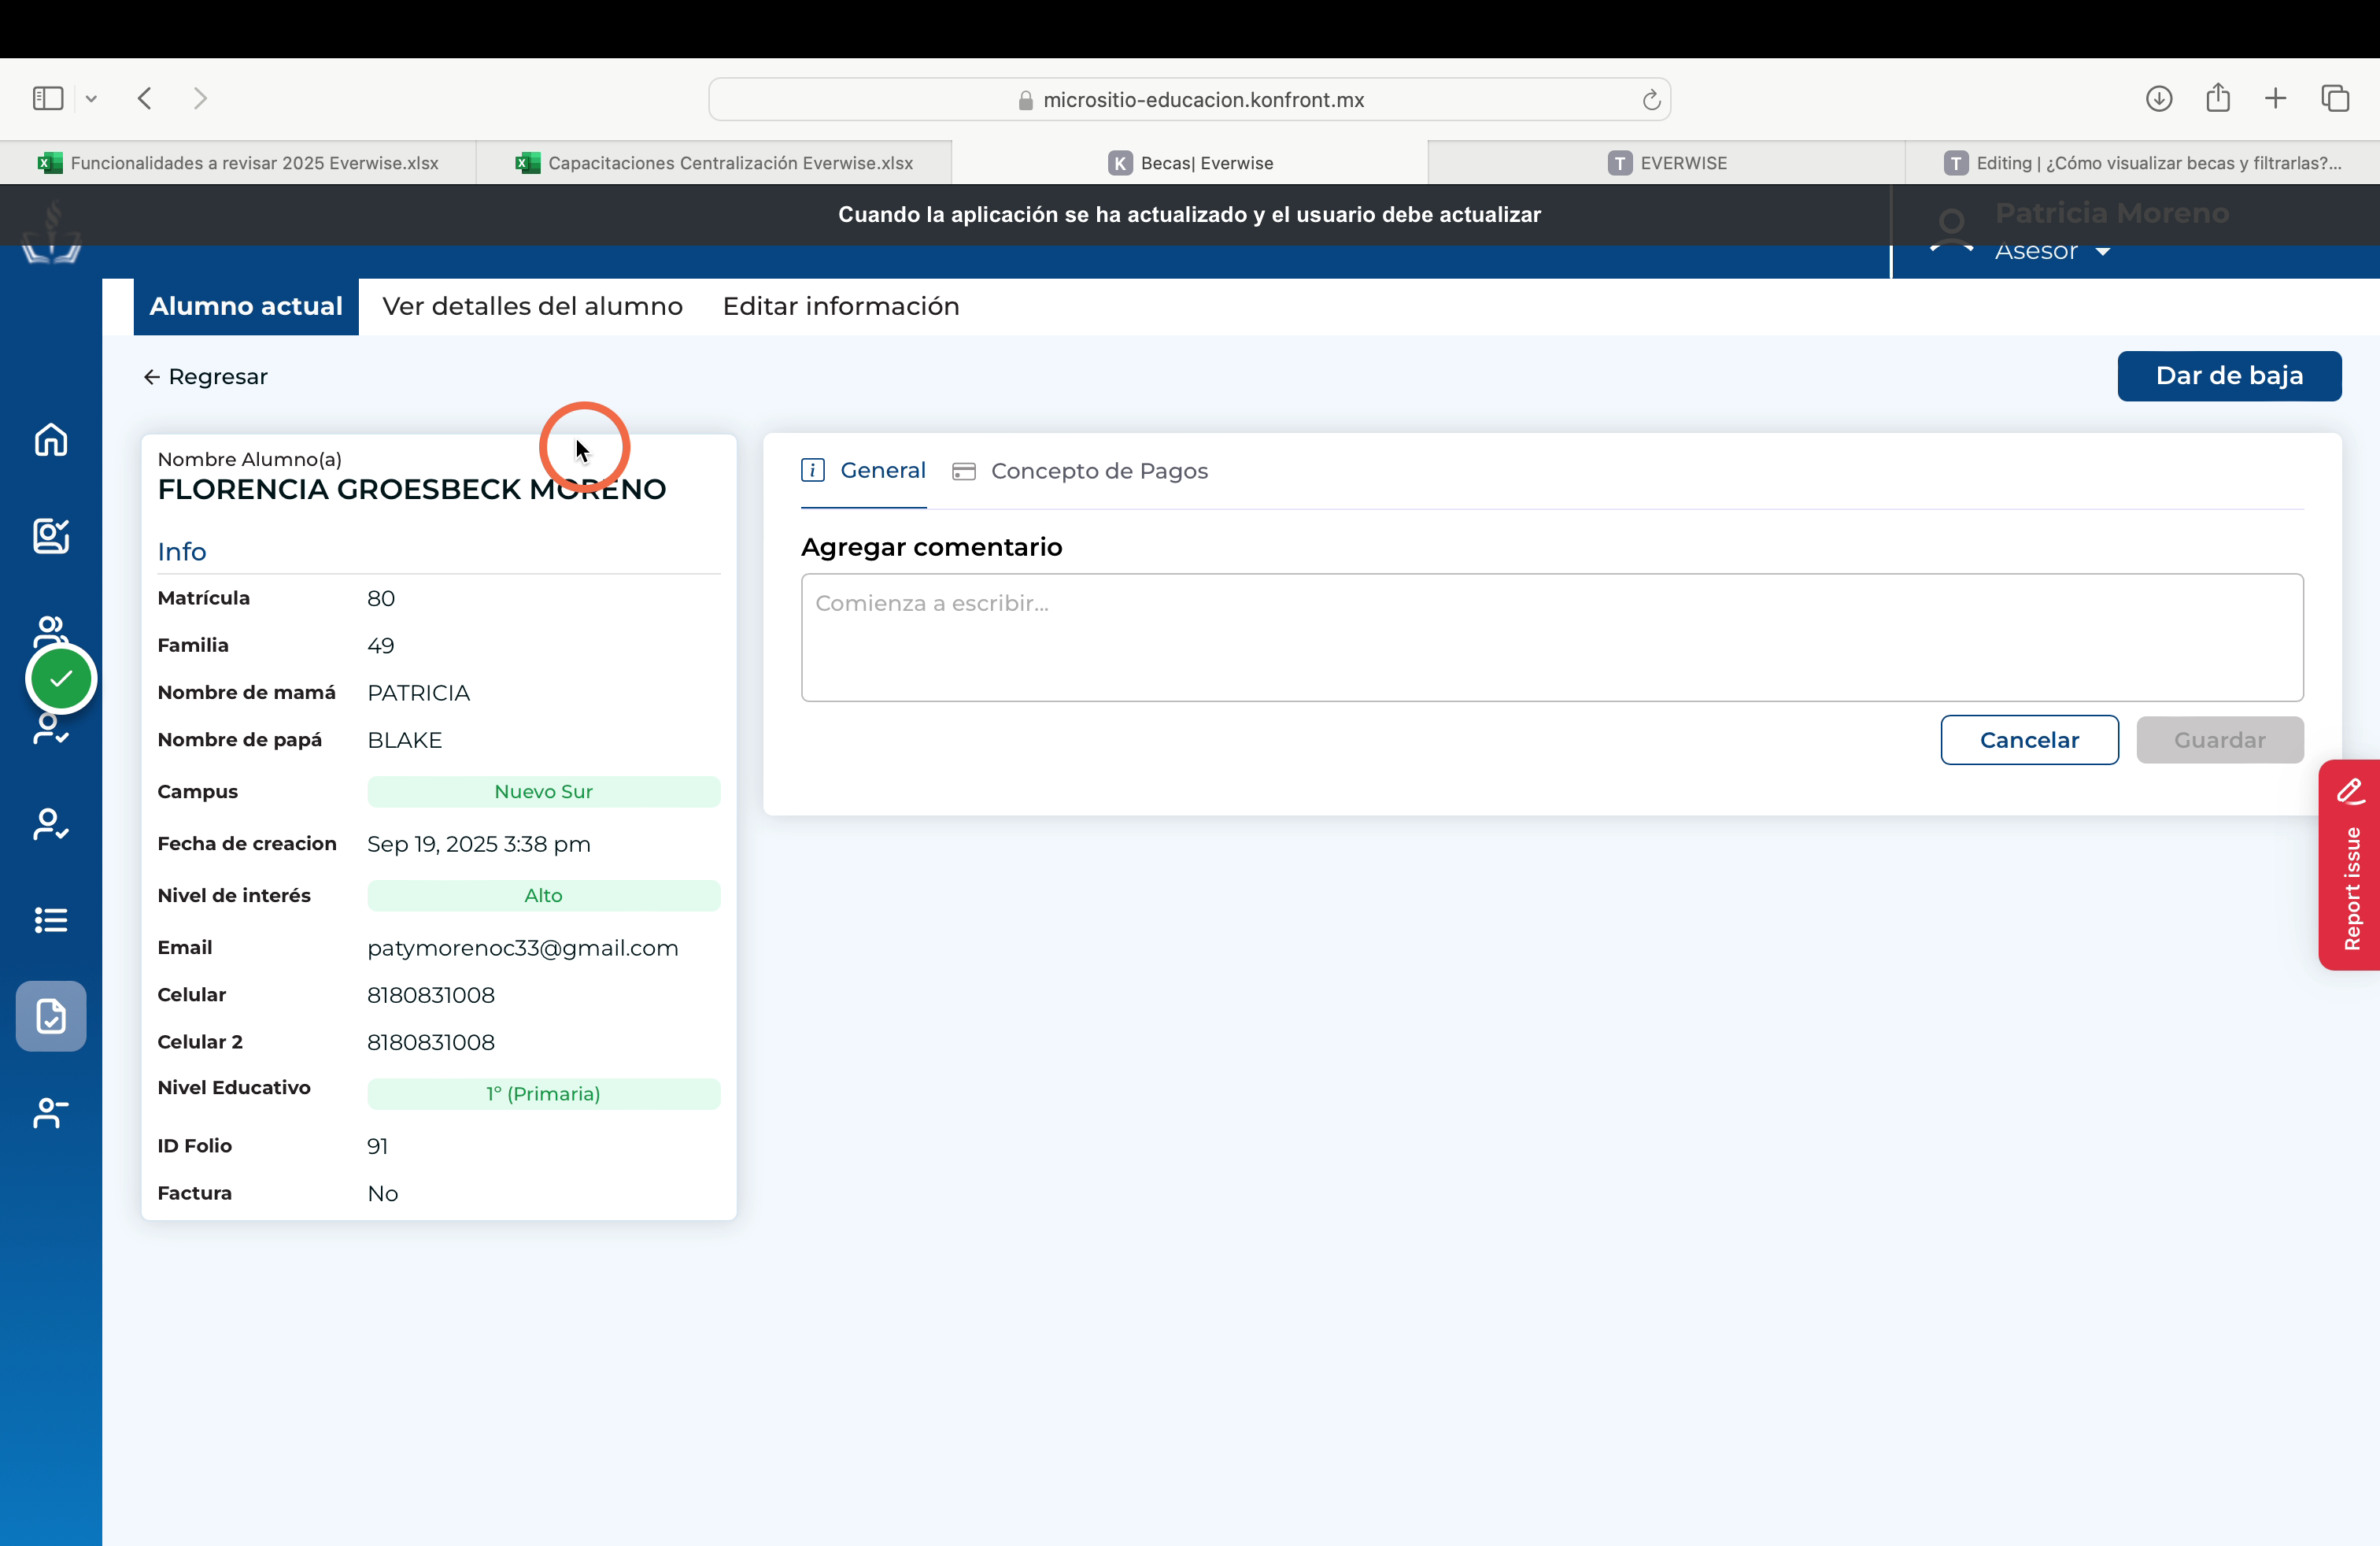This screenshot has width=2380, height=1546.
Task: Switch to EVERWISE browser tab
Action: pos(1667,163)
